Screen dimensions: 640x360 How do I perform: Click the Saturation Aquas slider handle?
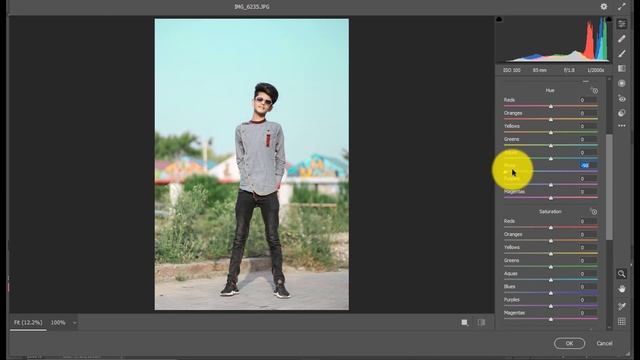551,280
